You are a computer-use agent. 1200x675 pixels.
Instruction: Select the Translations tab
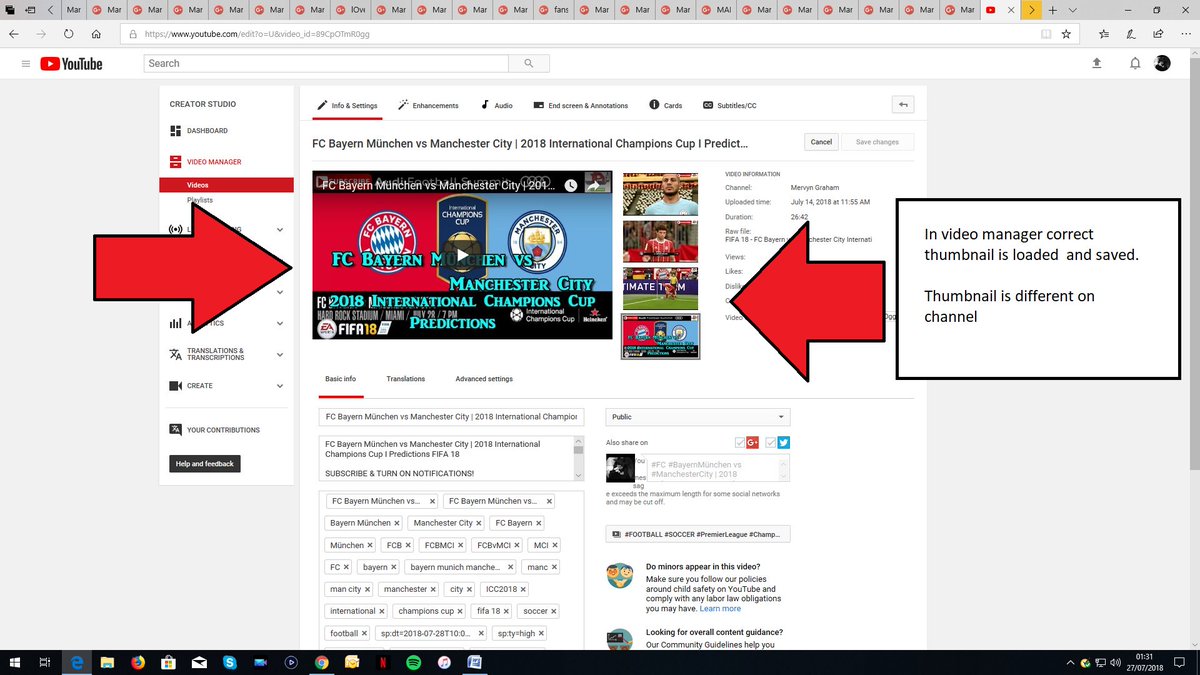[x=406, y=379]
